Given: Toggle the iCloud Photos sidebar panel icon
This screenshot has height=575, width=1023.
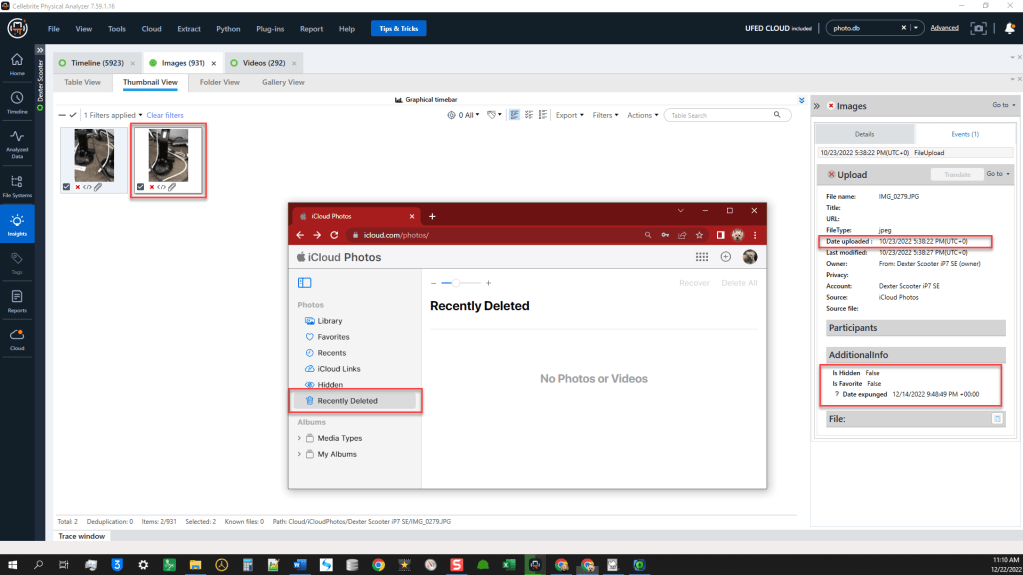Looking at the screenshot, I should pos(305,284).
